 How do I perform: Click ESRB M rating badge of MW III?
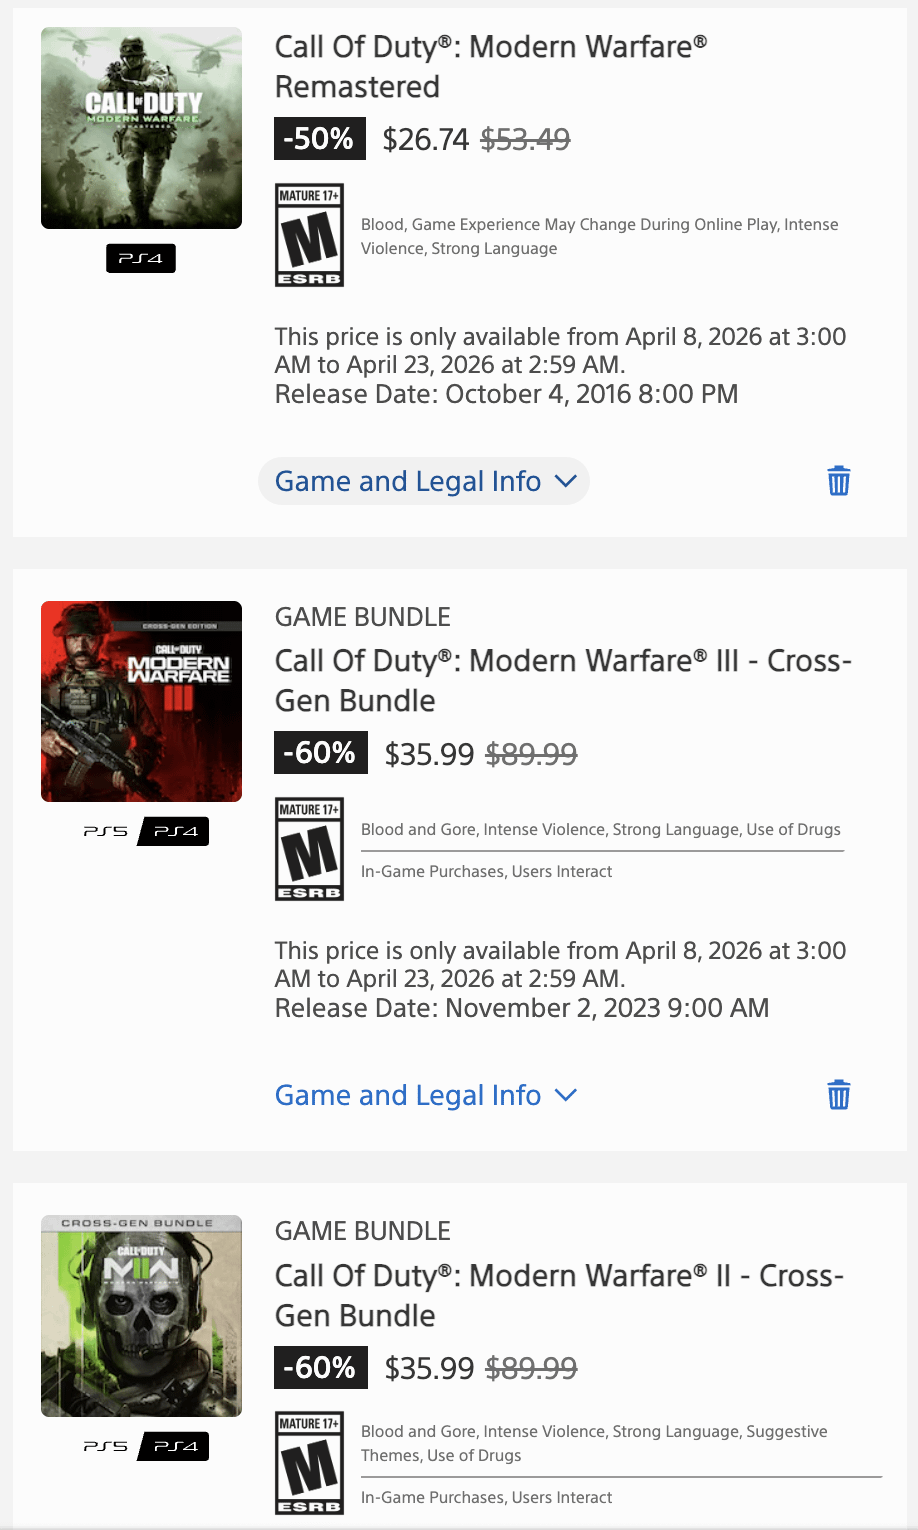click(309, 849)
